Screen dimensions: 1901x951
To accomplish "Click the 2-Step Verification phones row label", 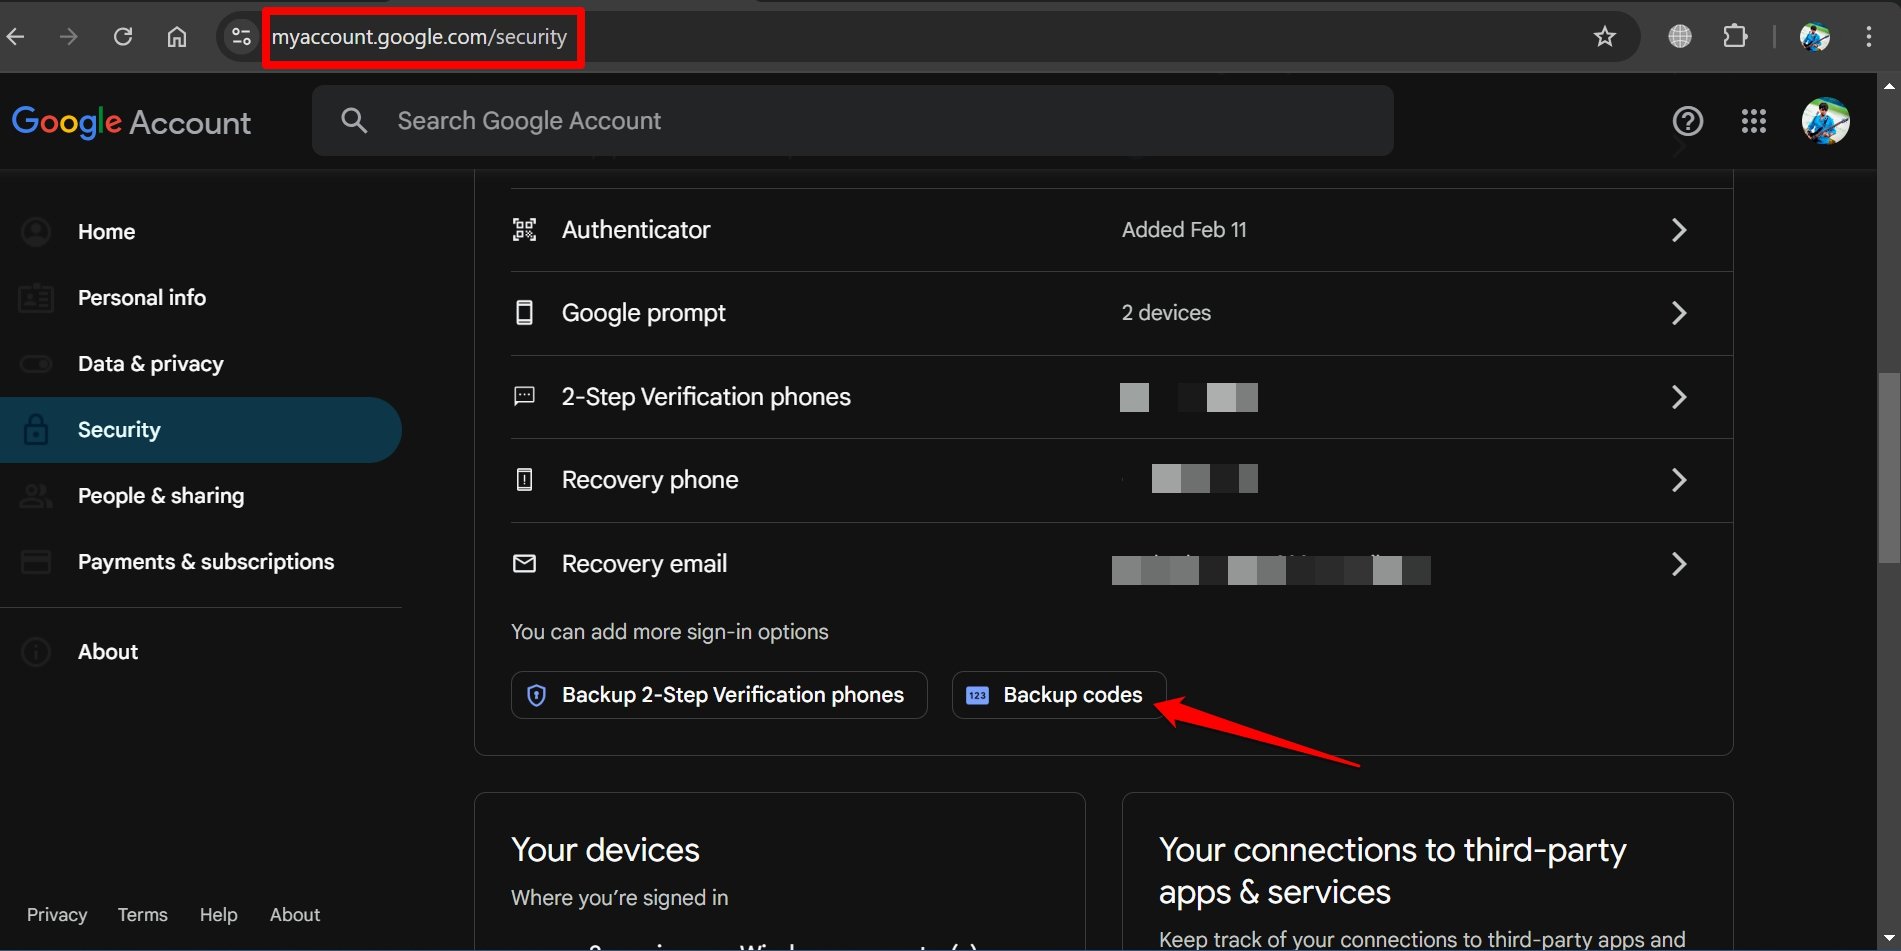I will point(706,397).
